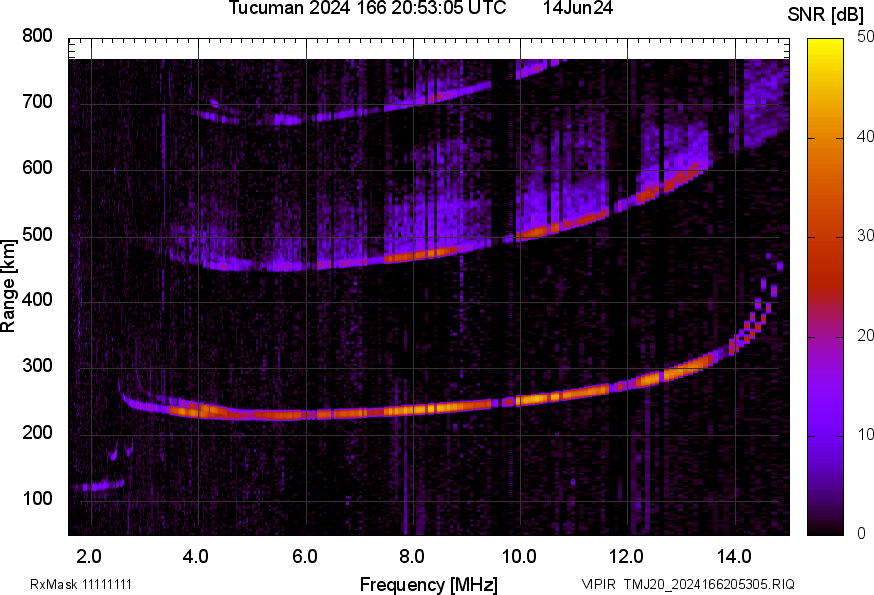The height and width of the screenshot is (595, 874).
Task: Click the x-axis tick label 4.0
Action: click(196, 557)
